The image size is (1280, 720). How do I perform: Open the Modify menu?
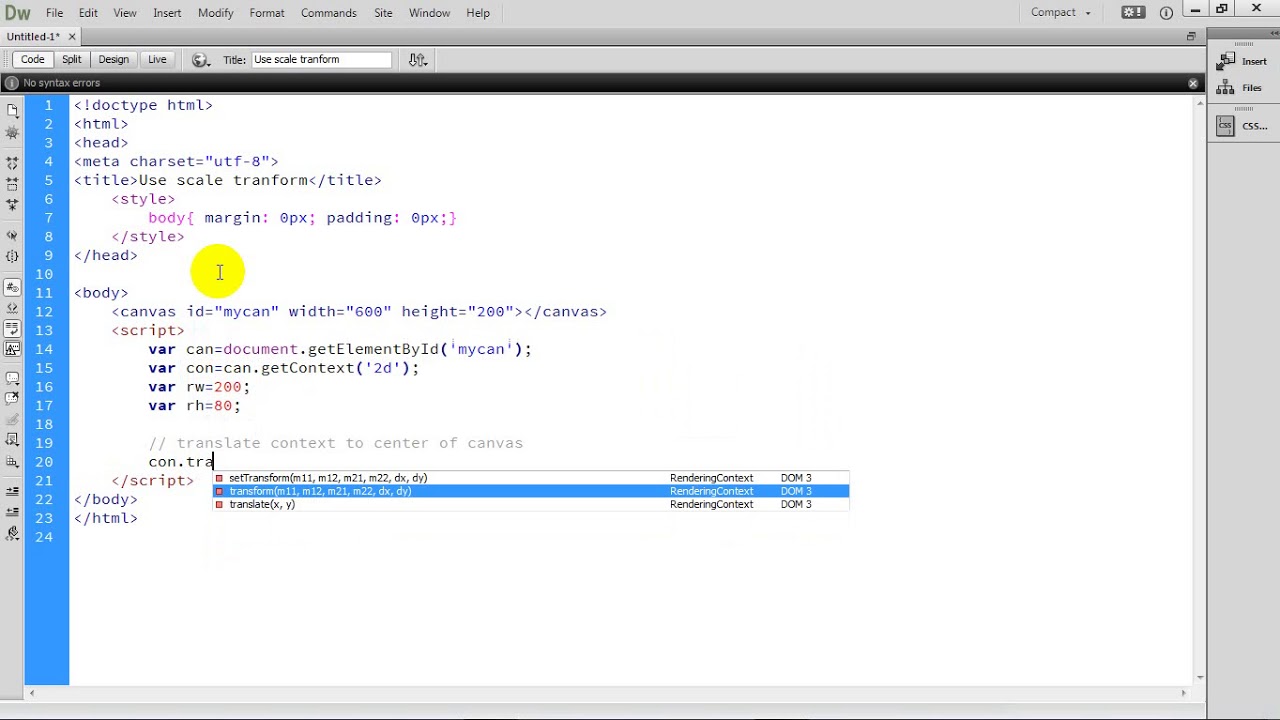(x=215, y=13)
